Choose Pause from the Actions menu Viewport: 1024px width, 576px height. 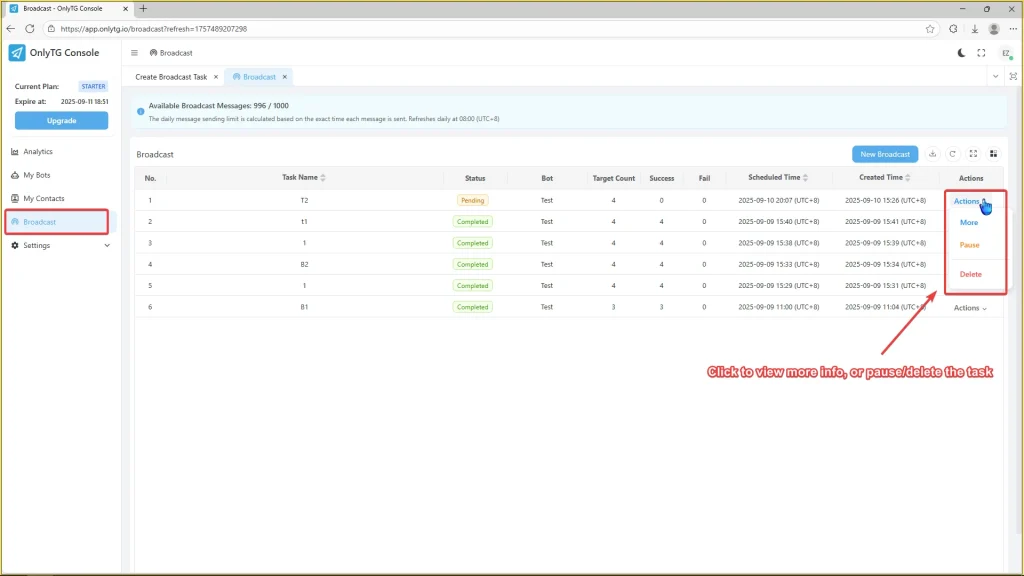click(970, 245)
